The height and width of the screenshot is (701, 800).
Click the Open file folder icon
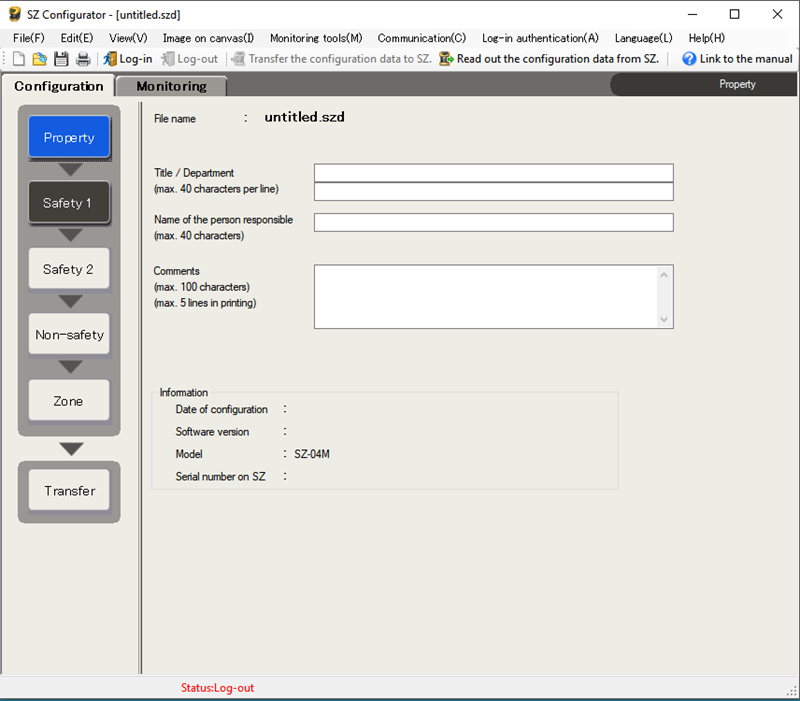pyautogui.click(x=40, y=59)
